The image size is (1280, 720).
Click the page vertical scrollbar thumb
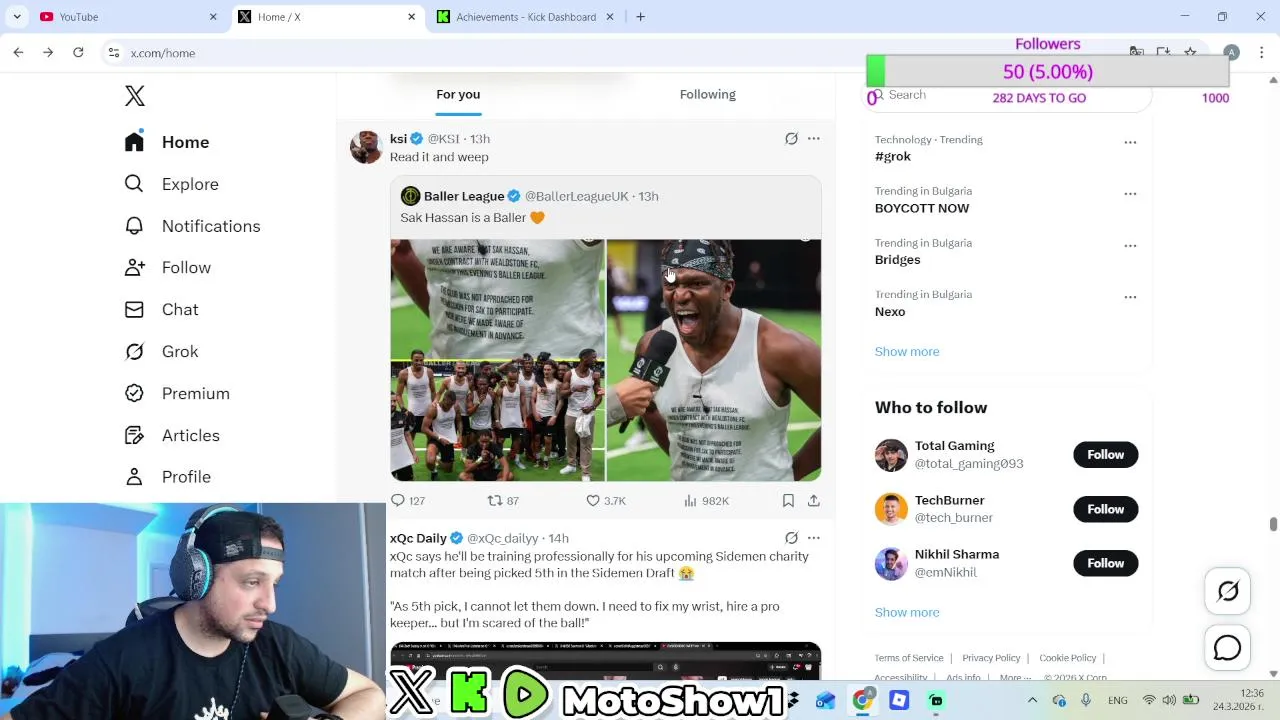[x=1273, y=524]
